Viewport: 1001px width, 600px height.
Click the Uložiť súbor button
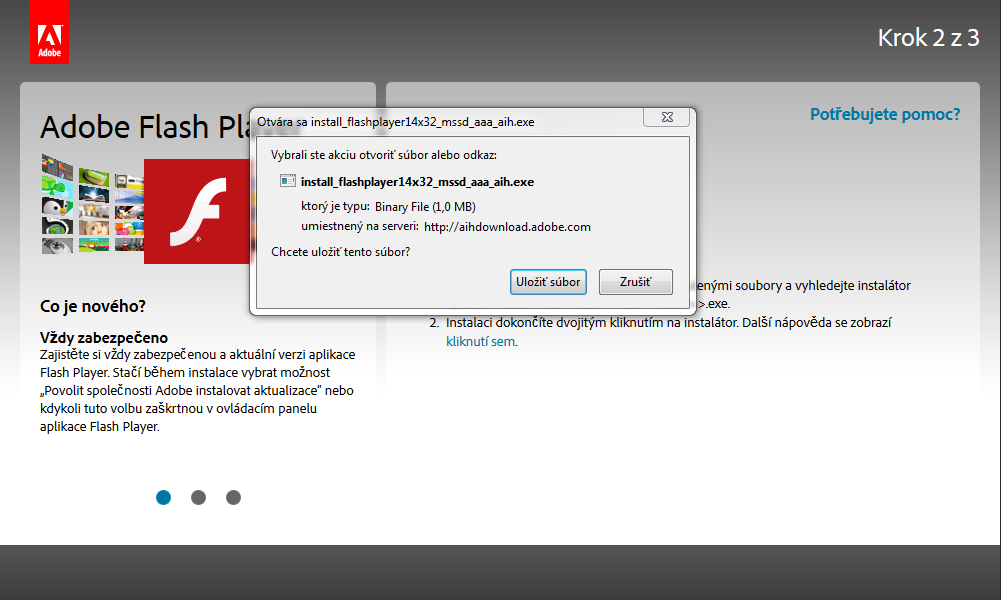tap(548, 281)
